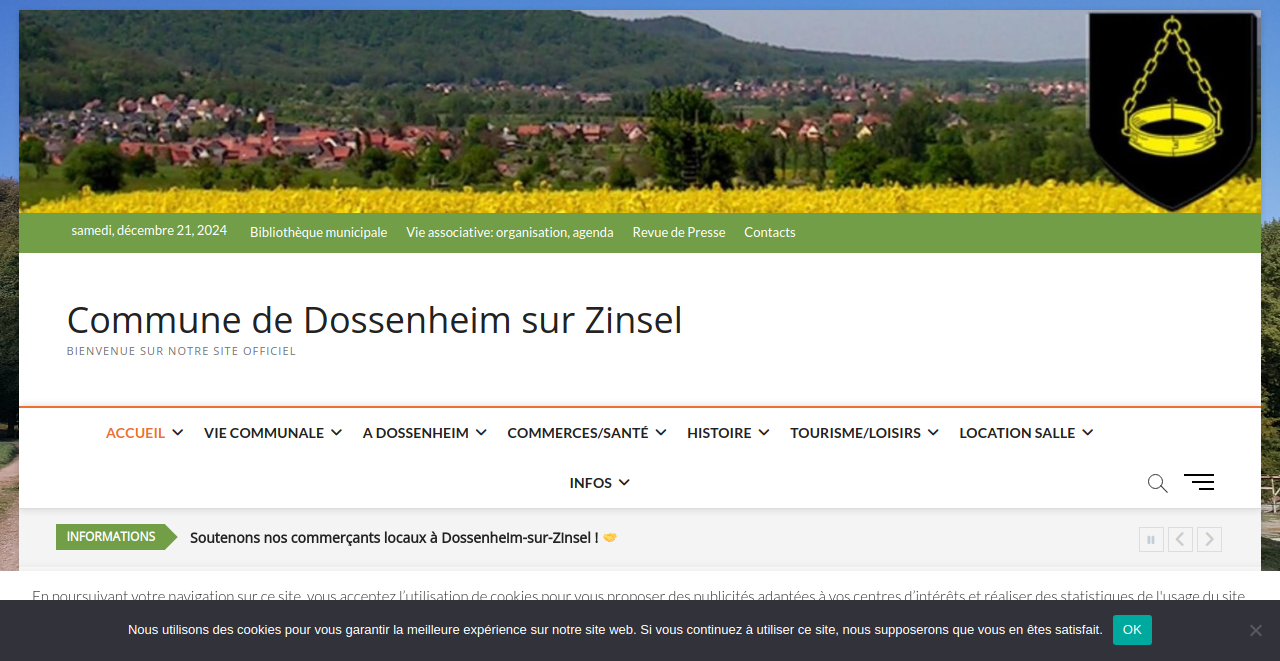Open the COMMERCES/SANTÉ menu item
Viewport: 1280px width, 661px height.
pyautogui.click(x=578, y=433)
